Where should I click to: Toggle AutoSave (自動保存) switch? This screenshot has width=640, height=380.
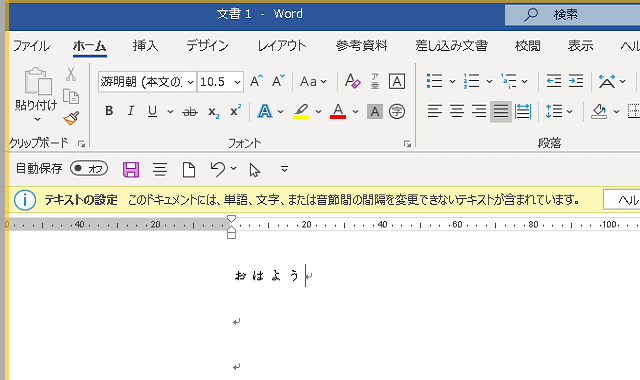[89, 168]
